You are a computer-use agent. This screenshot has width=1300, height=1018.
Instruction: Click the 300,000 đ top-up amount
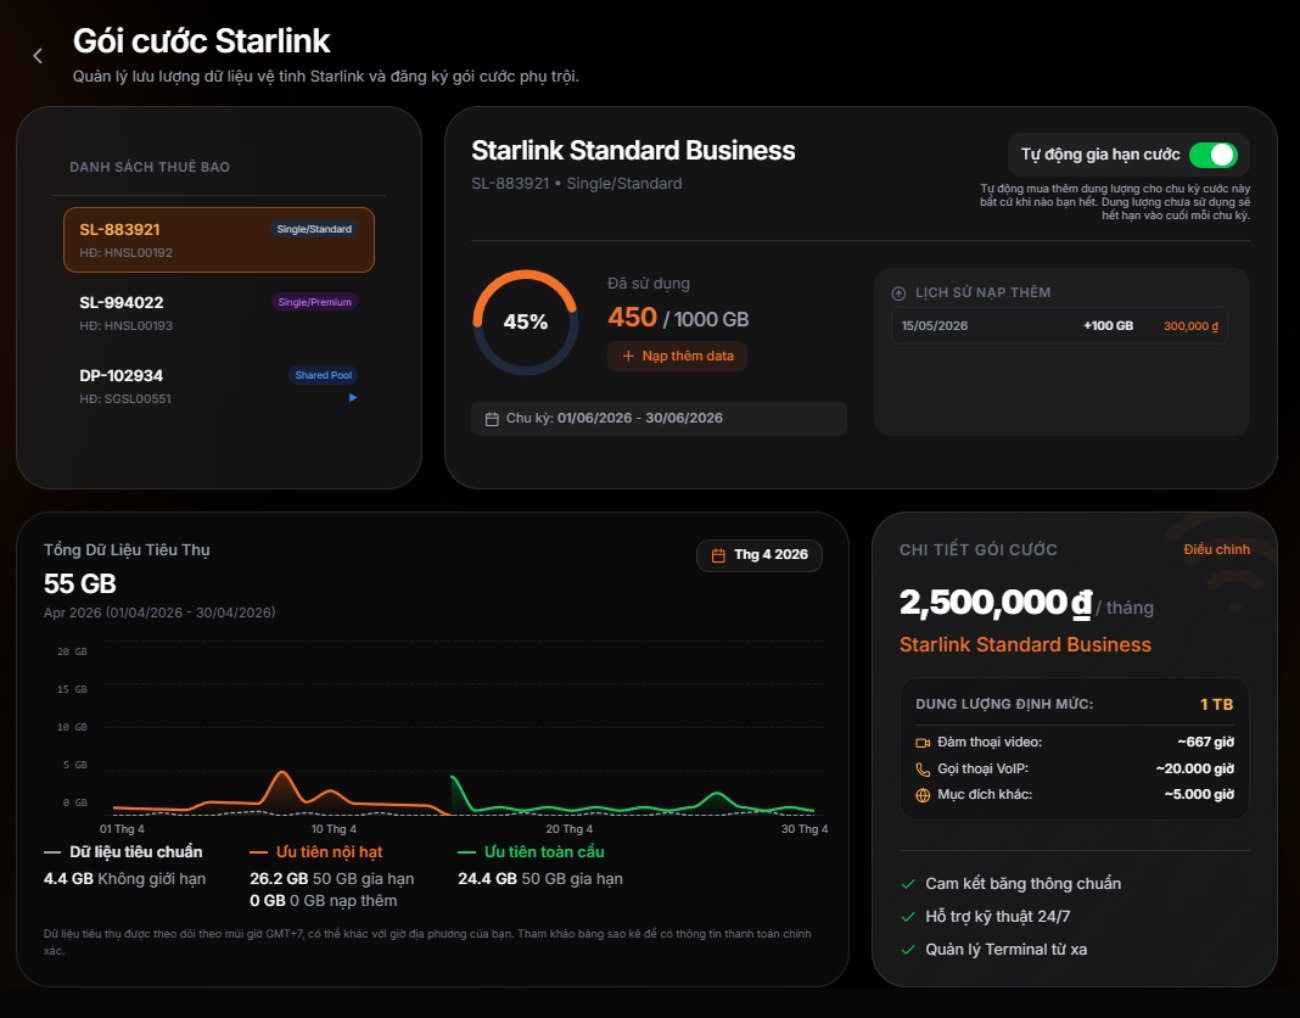point(1191,326)
